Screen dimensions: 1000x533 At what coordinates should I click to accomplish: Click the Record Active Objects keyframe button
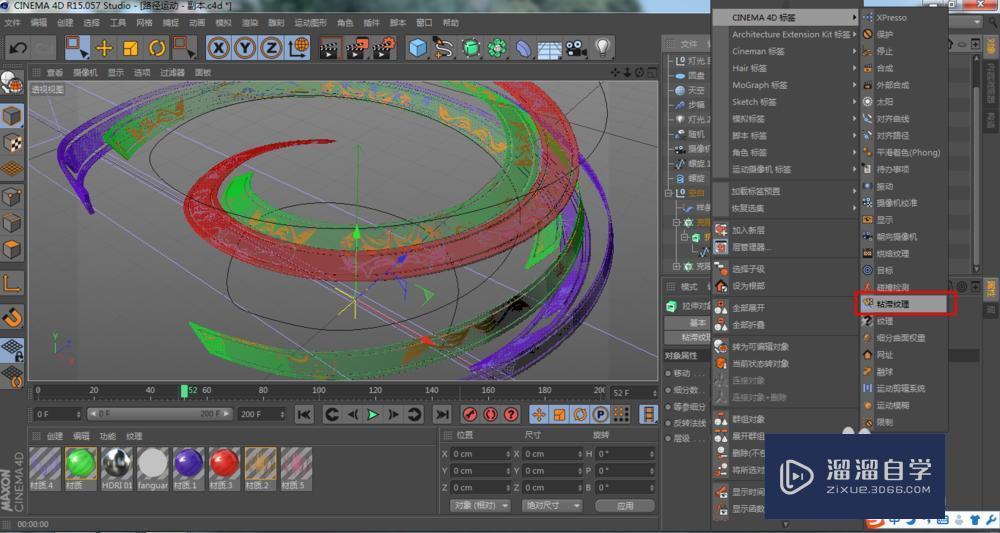470,414
